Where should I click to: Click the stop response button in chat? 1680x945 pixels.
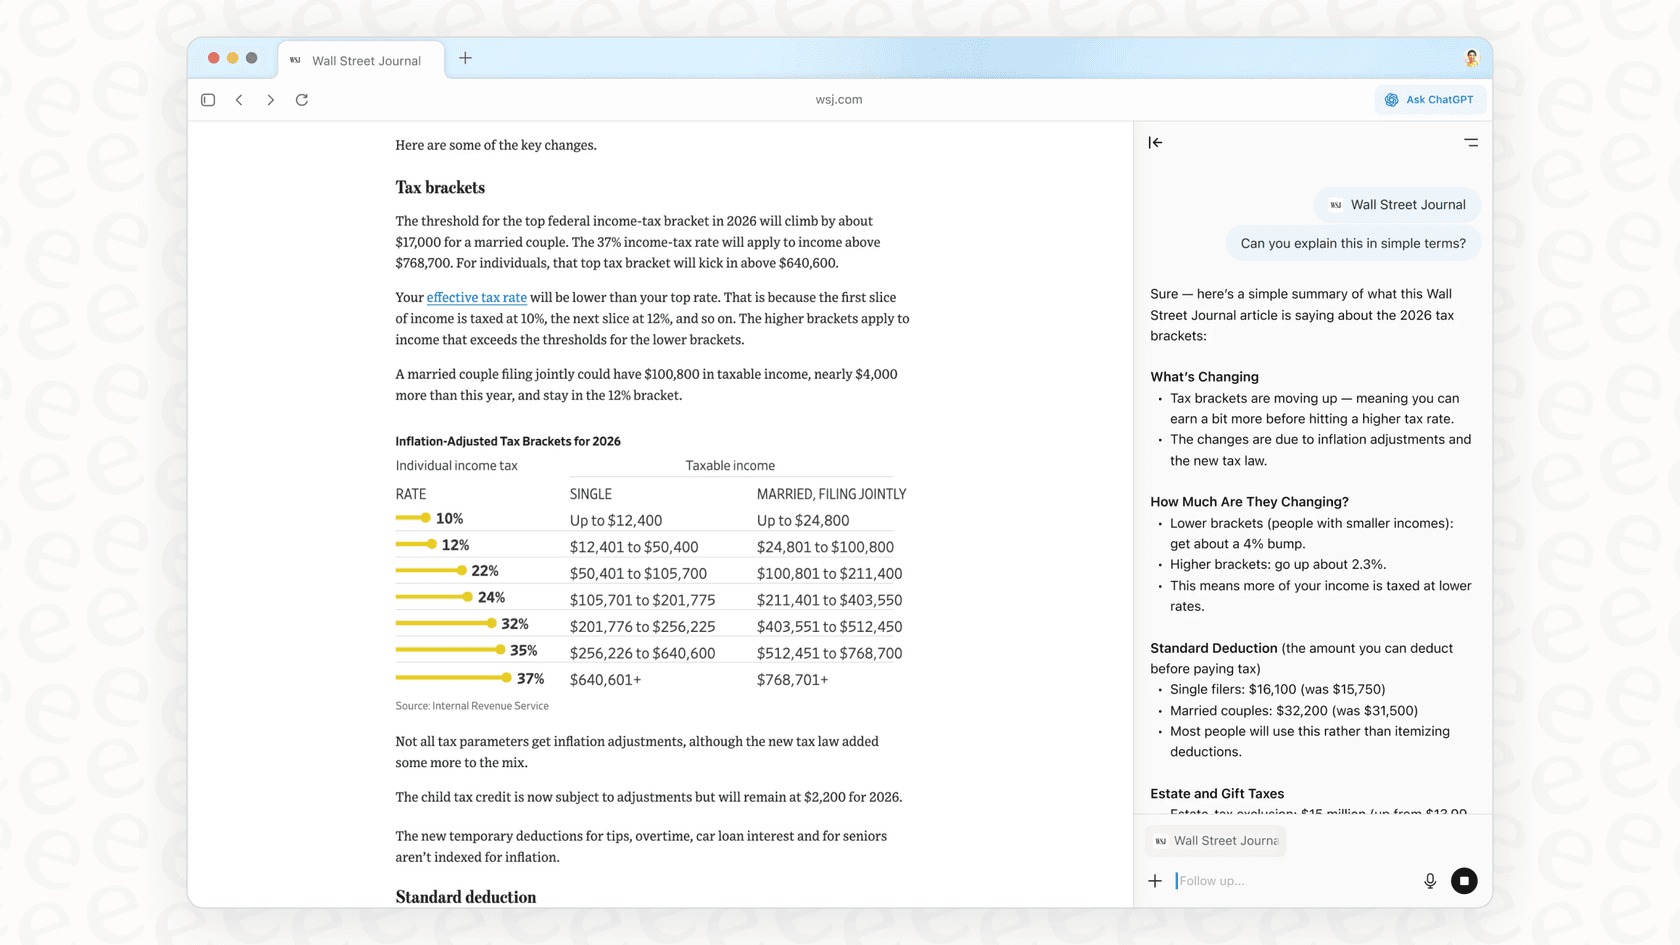coord(1464,881)
